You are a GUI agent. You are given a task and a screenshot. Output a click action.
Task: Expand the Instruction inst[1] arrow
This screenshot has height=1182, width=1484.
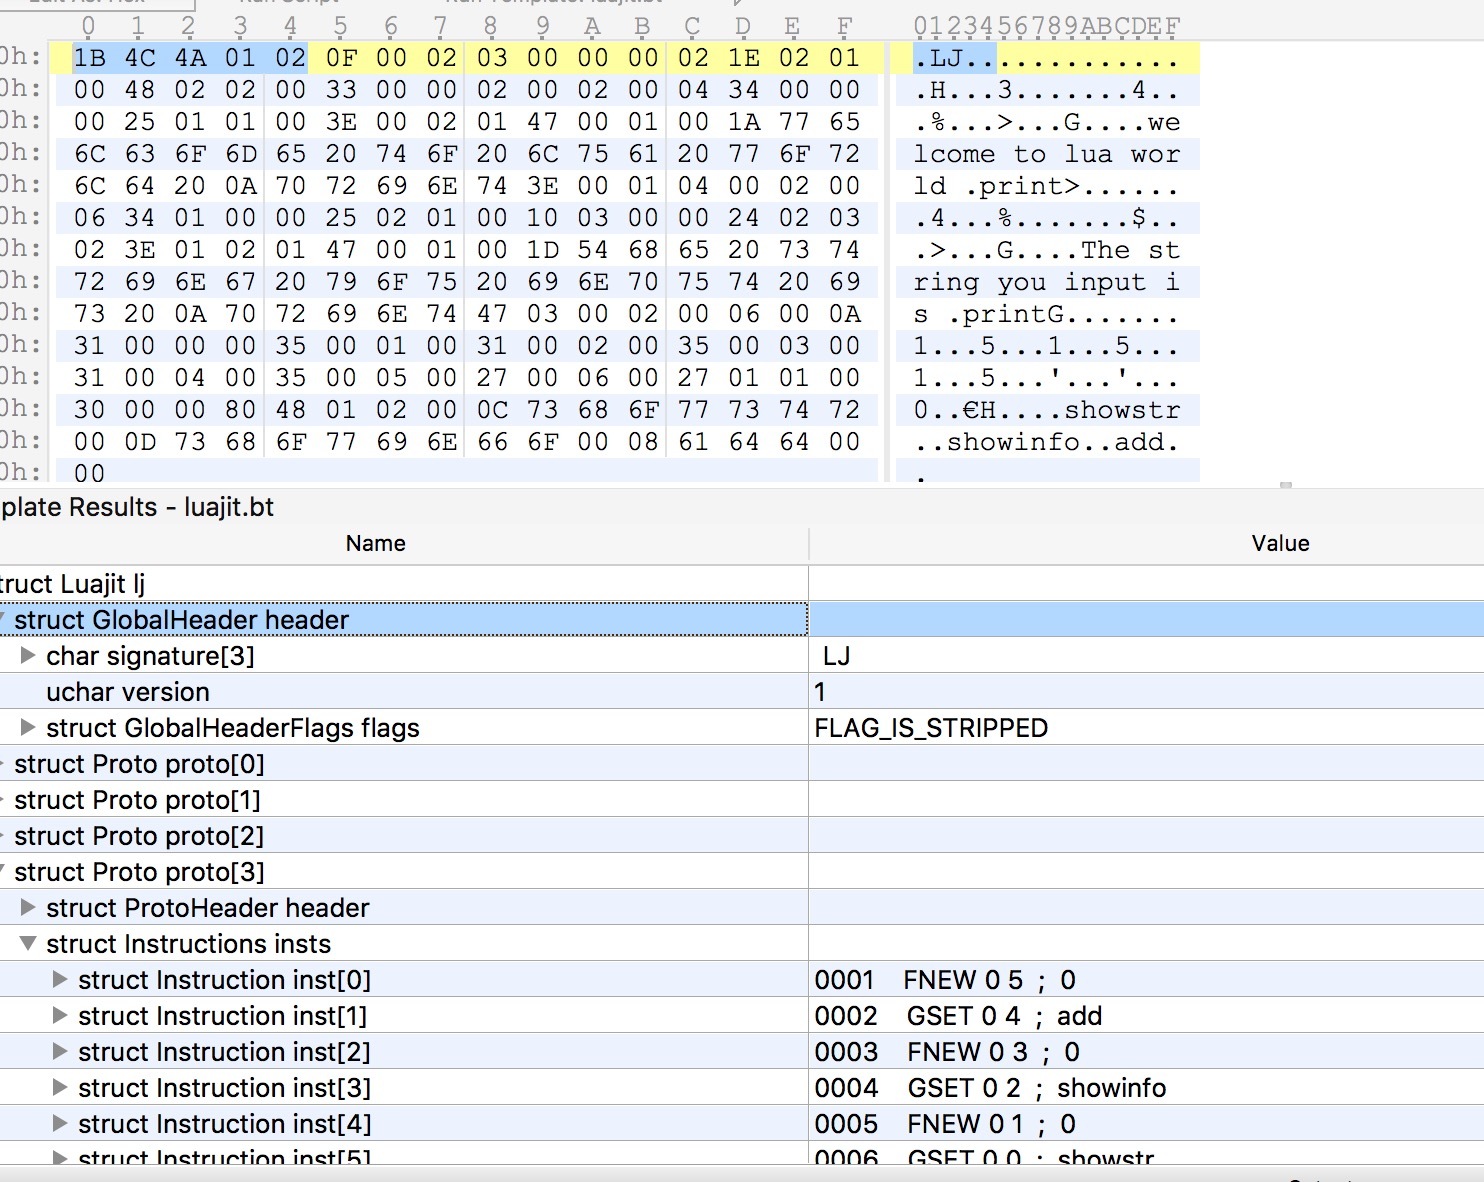(60, 1016)
